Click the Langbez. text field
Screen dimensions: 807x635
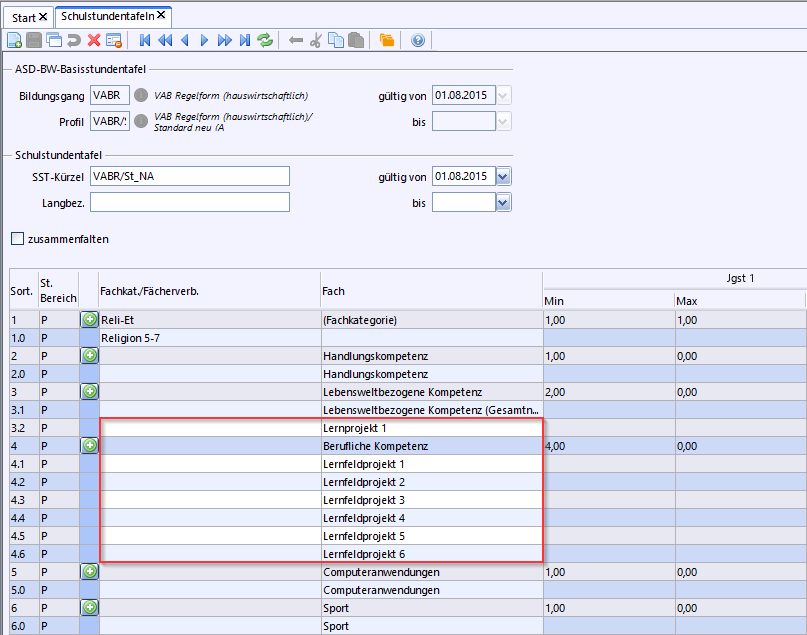tap(189, 202)
